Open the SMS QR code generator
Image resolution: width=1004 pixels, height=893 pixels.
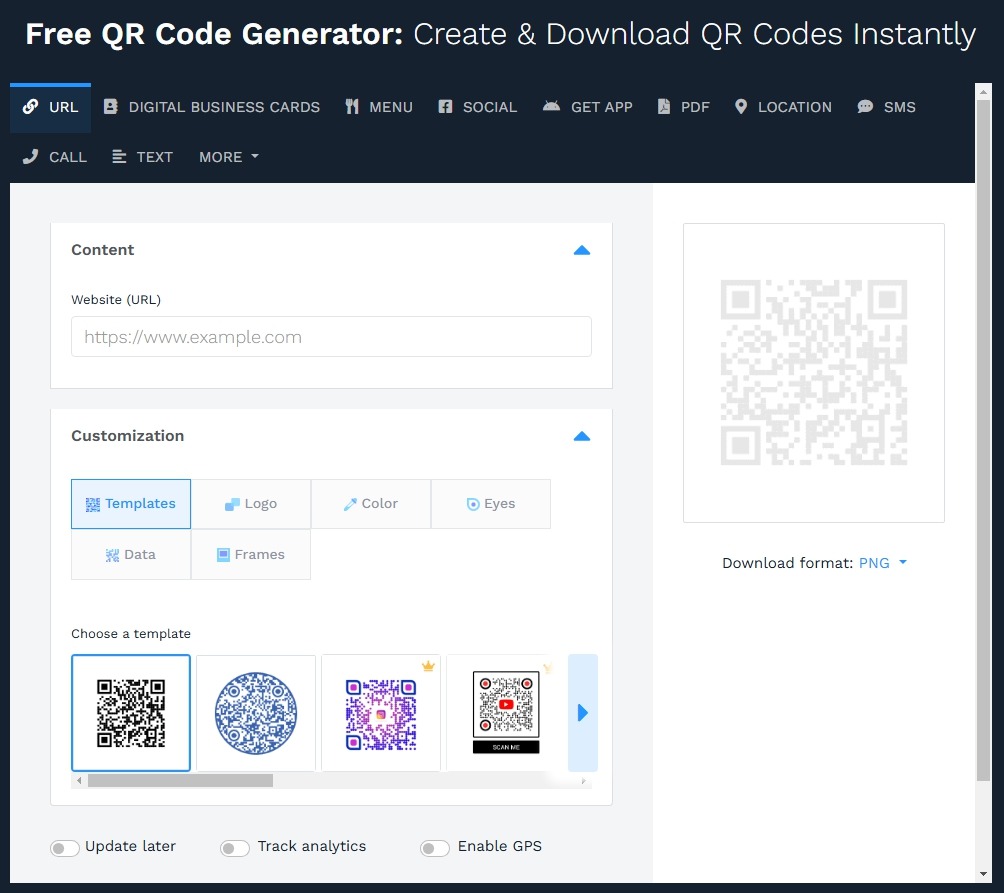point(886,107)
